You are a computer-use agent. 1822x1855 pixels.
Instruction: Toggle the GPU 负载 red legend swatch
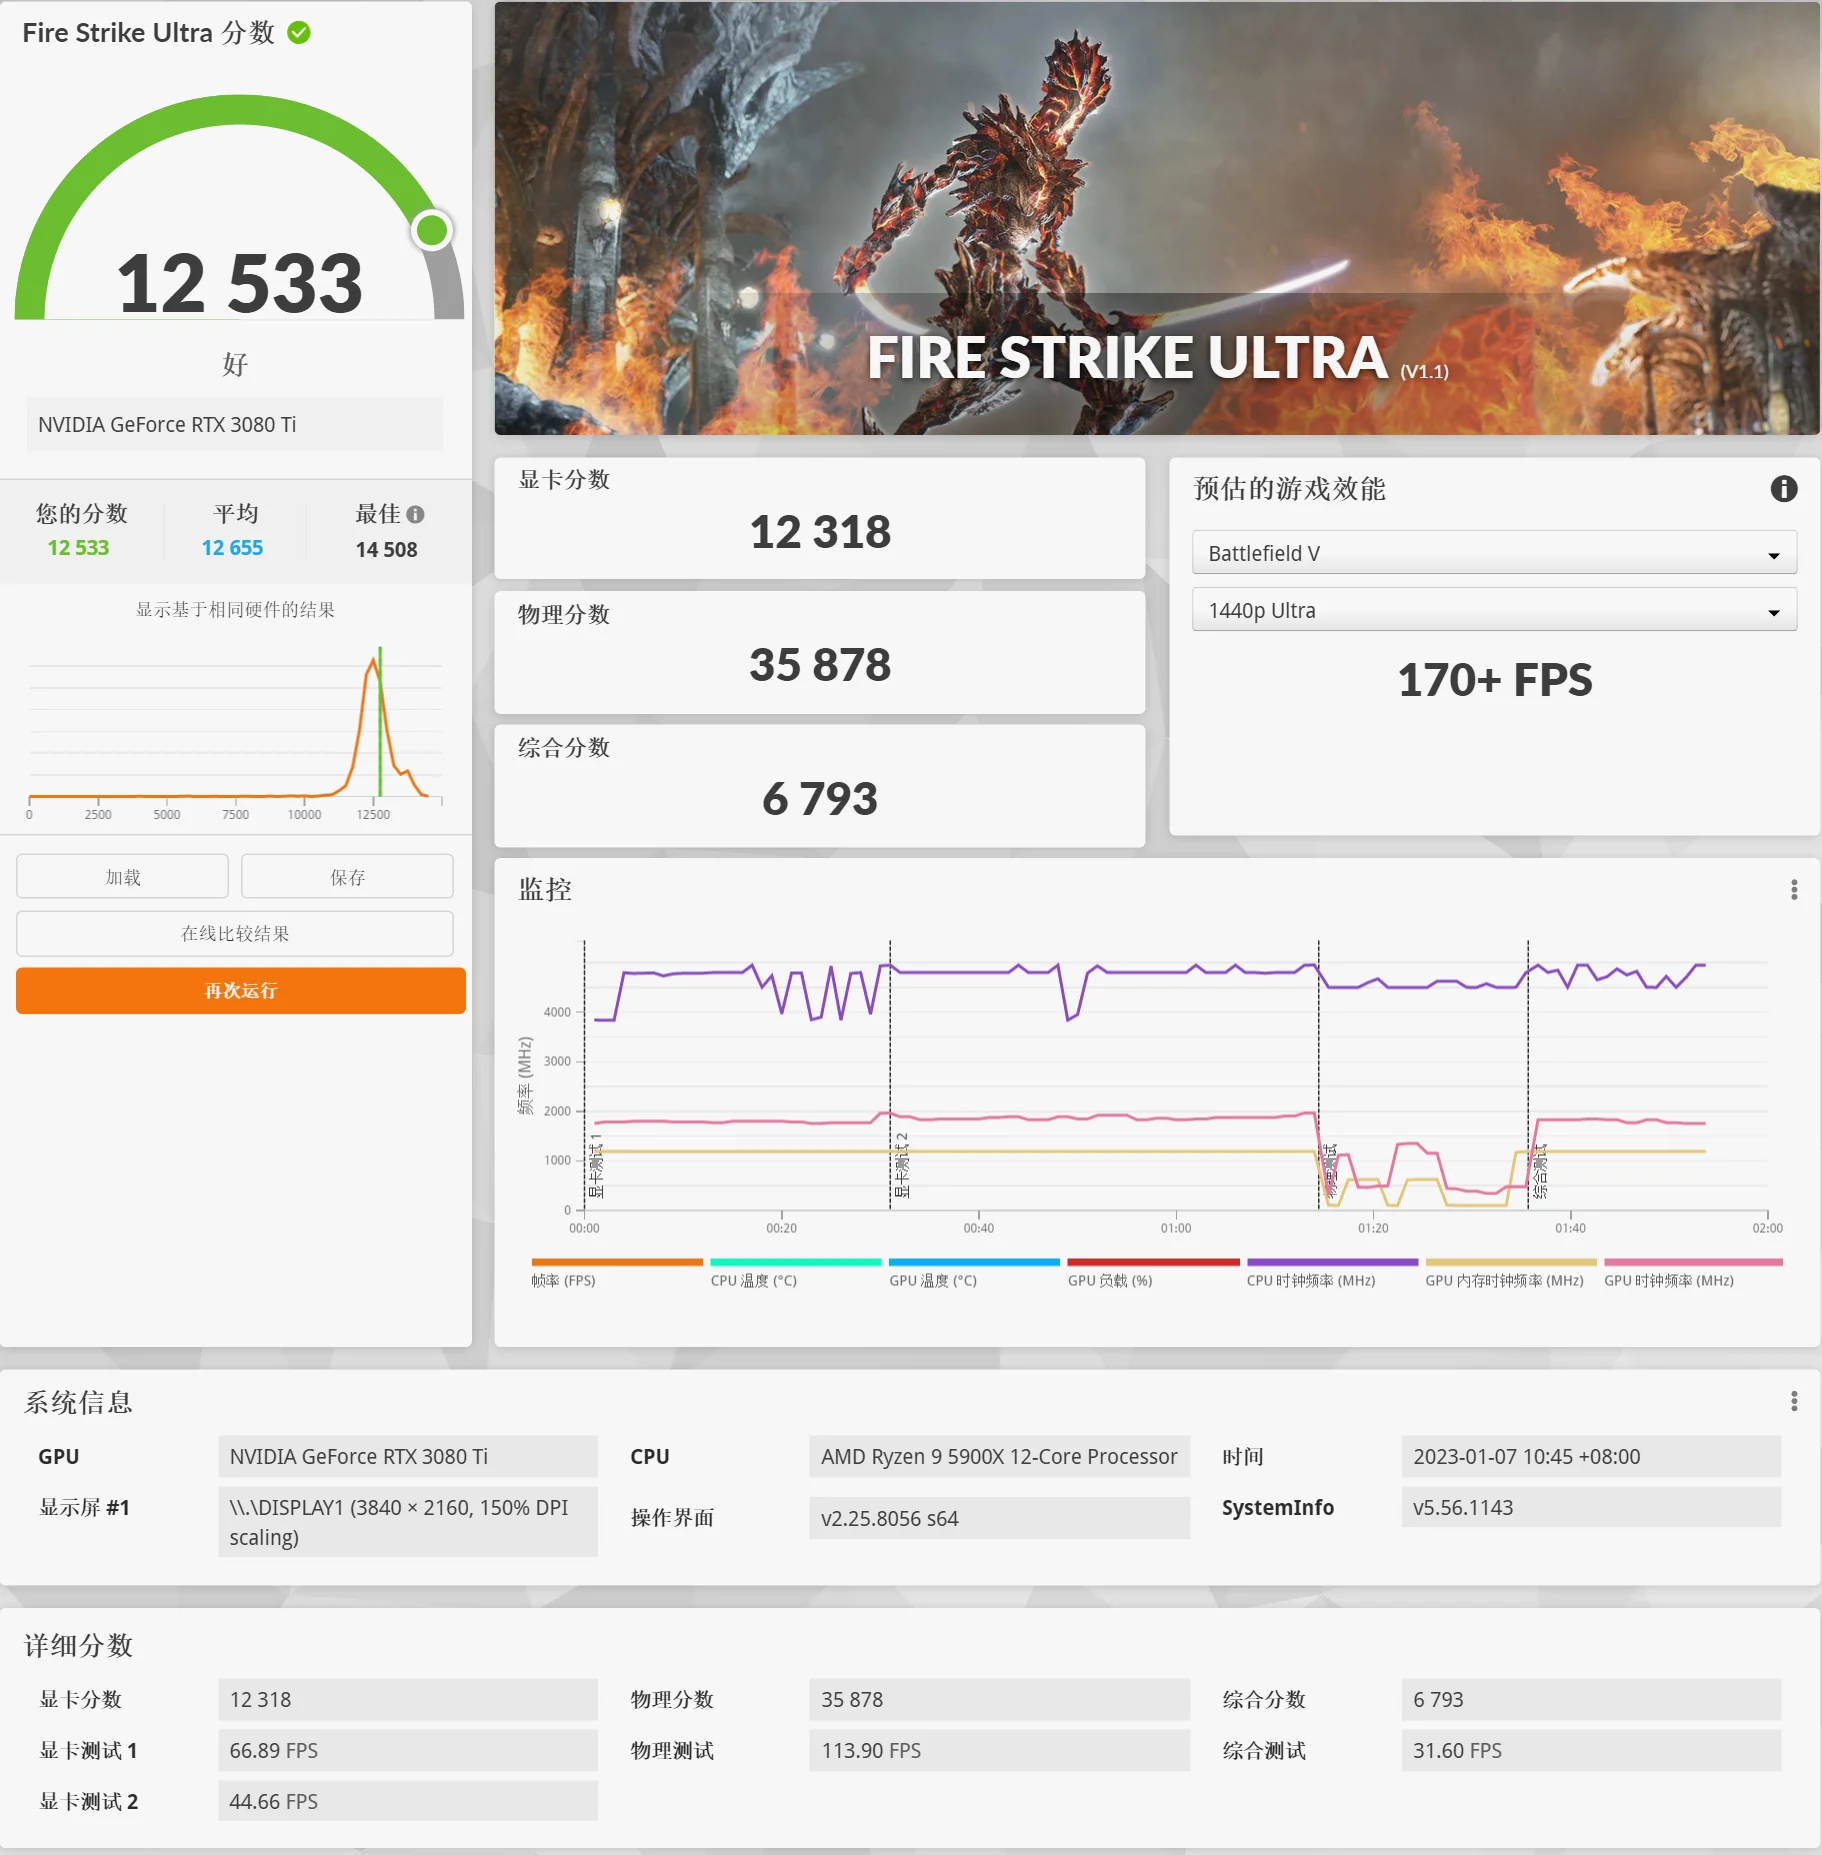pyautogui.click(x=1153, y=1262)
